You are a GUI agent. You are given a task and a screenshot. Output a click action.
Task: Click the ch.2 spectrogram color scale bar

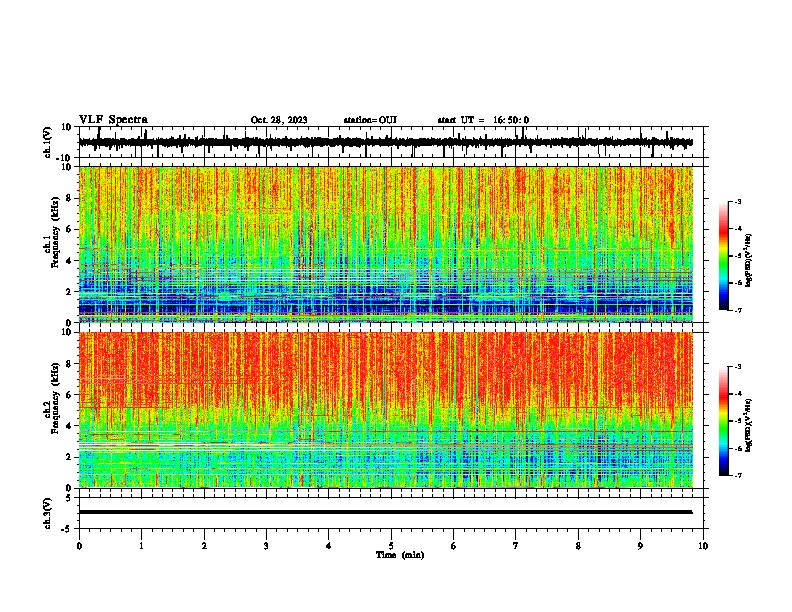point(724,421)
